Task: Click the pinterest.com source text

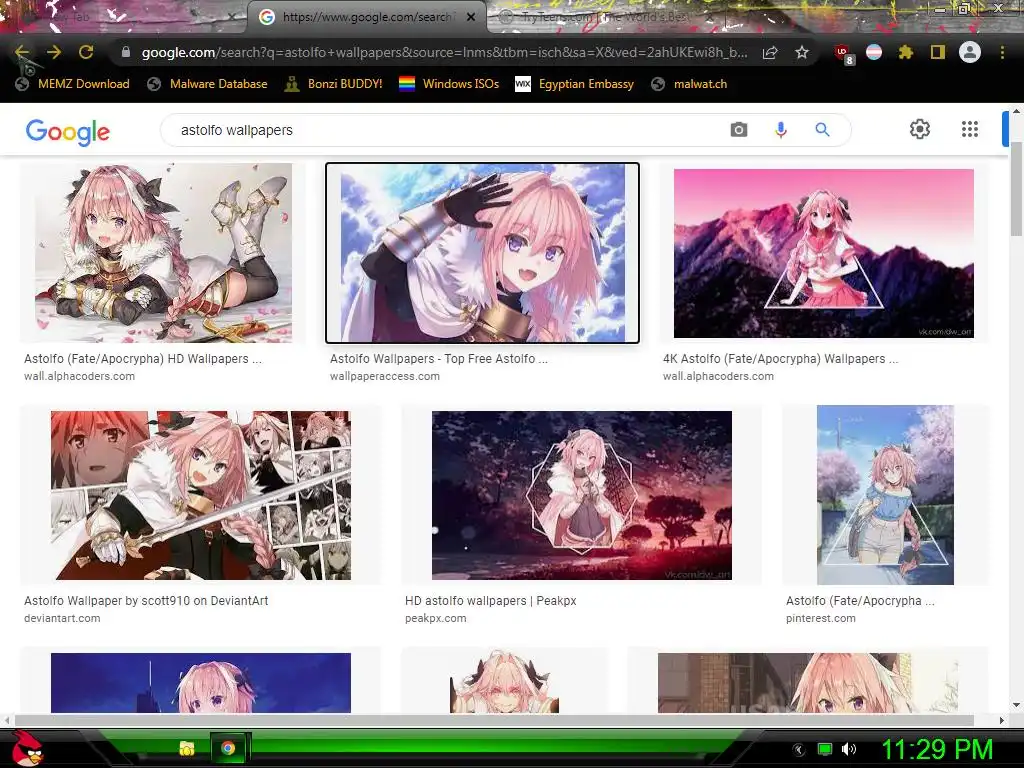Action: 820,618
